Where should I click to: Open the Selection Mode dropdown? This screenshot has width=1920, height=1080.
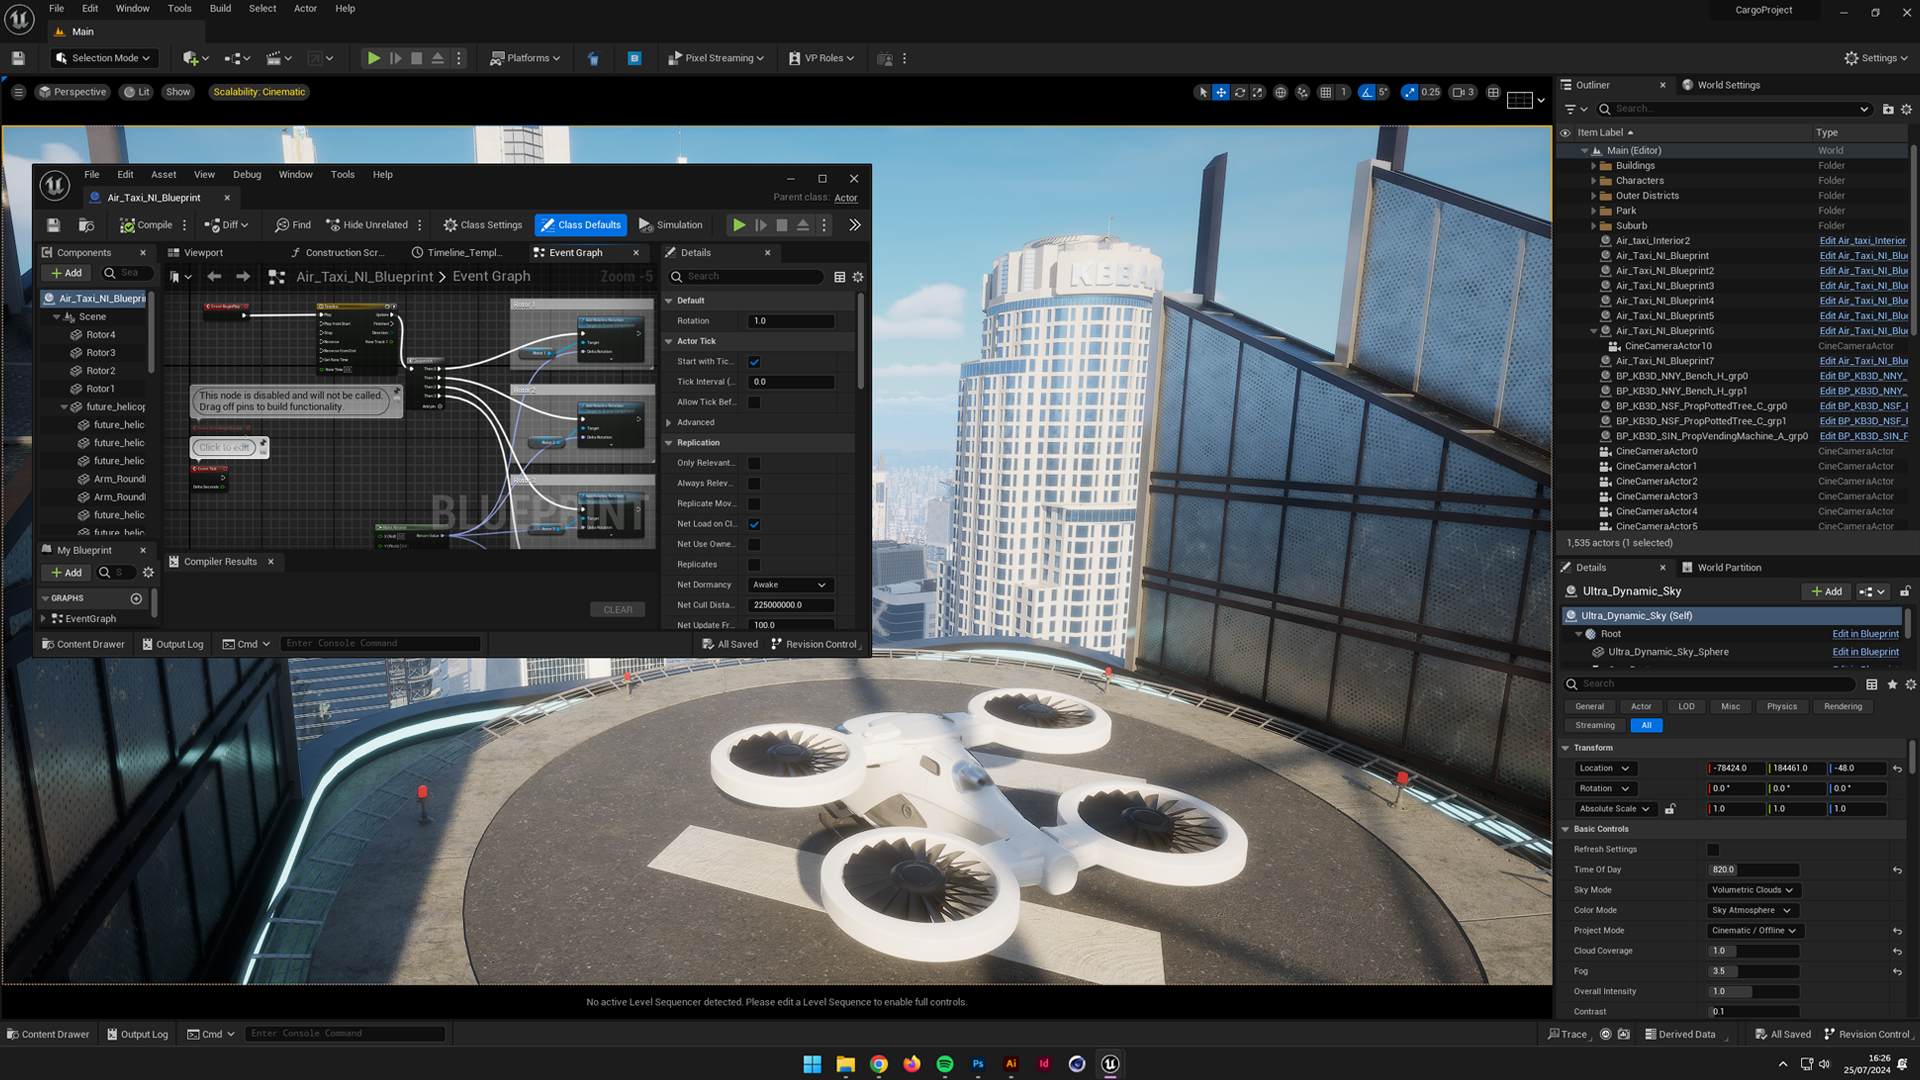click(104, 58)
